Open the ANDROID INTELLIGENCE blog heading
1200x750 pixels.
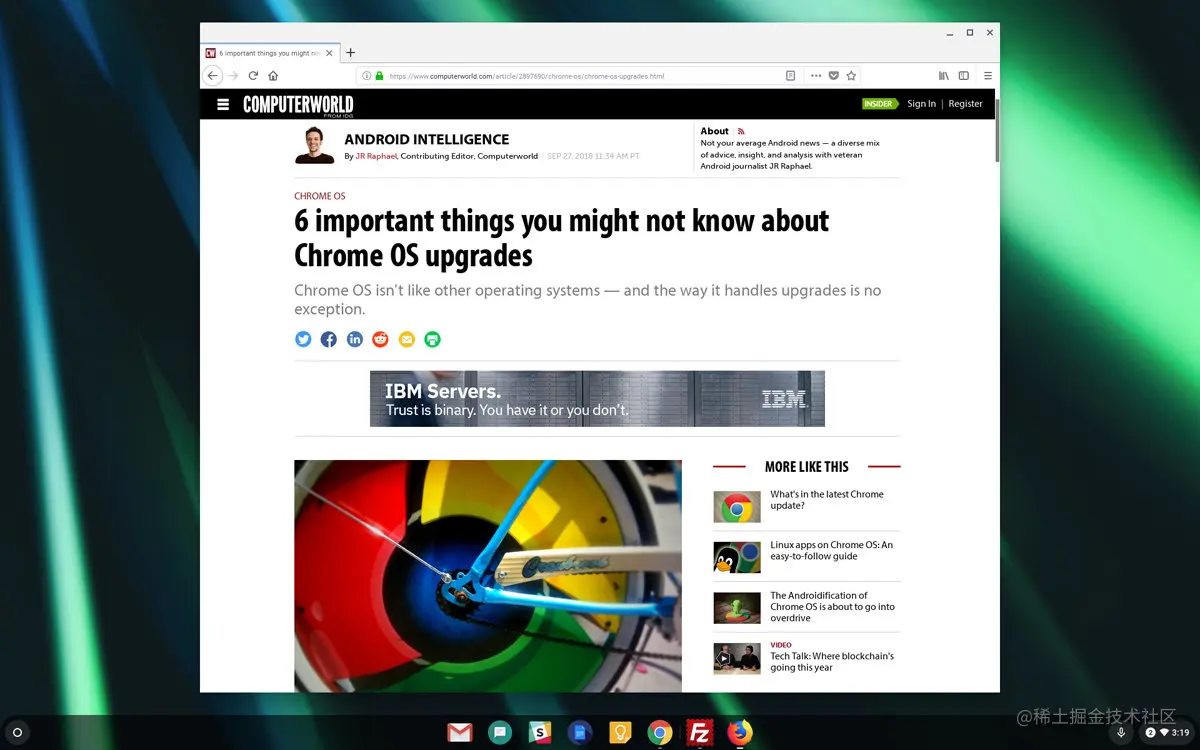click(427, 139)
